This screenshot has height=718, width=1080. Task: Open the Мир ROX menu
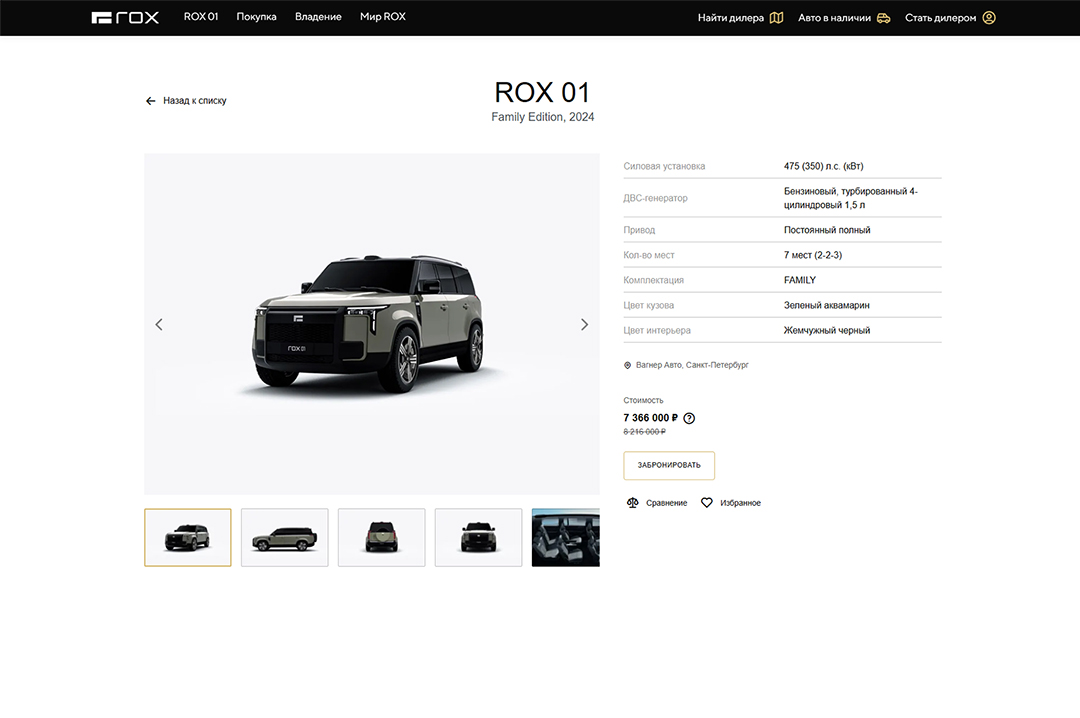point(383,17)
